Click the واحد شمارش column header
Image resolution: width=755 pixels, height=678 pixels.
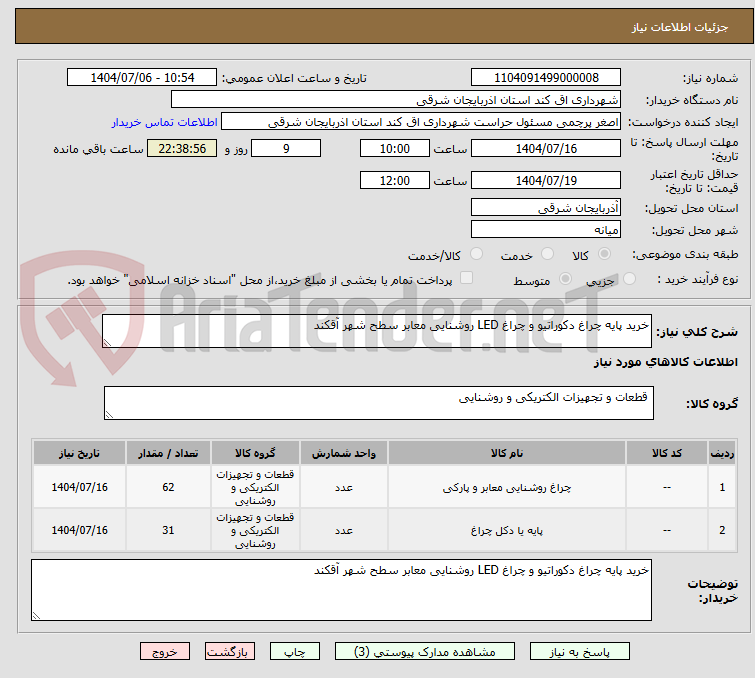(x=344, y=453)
